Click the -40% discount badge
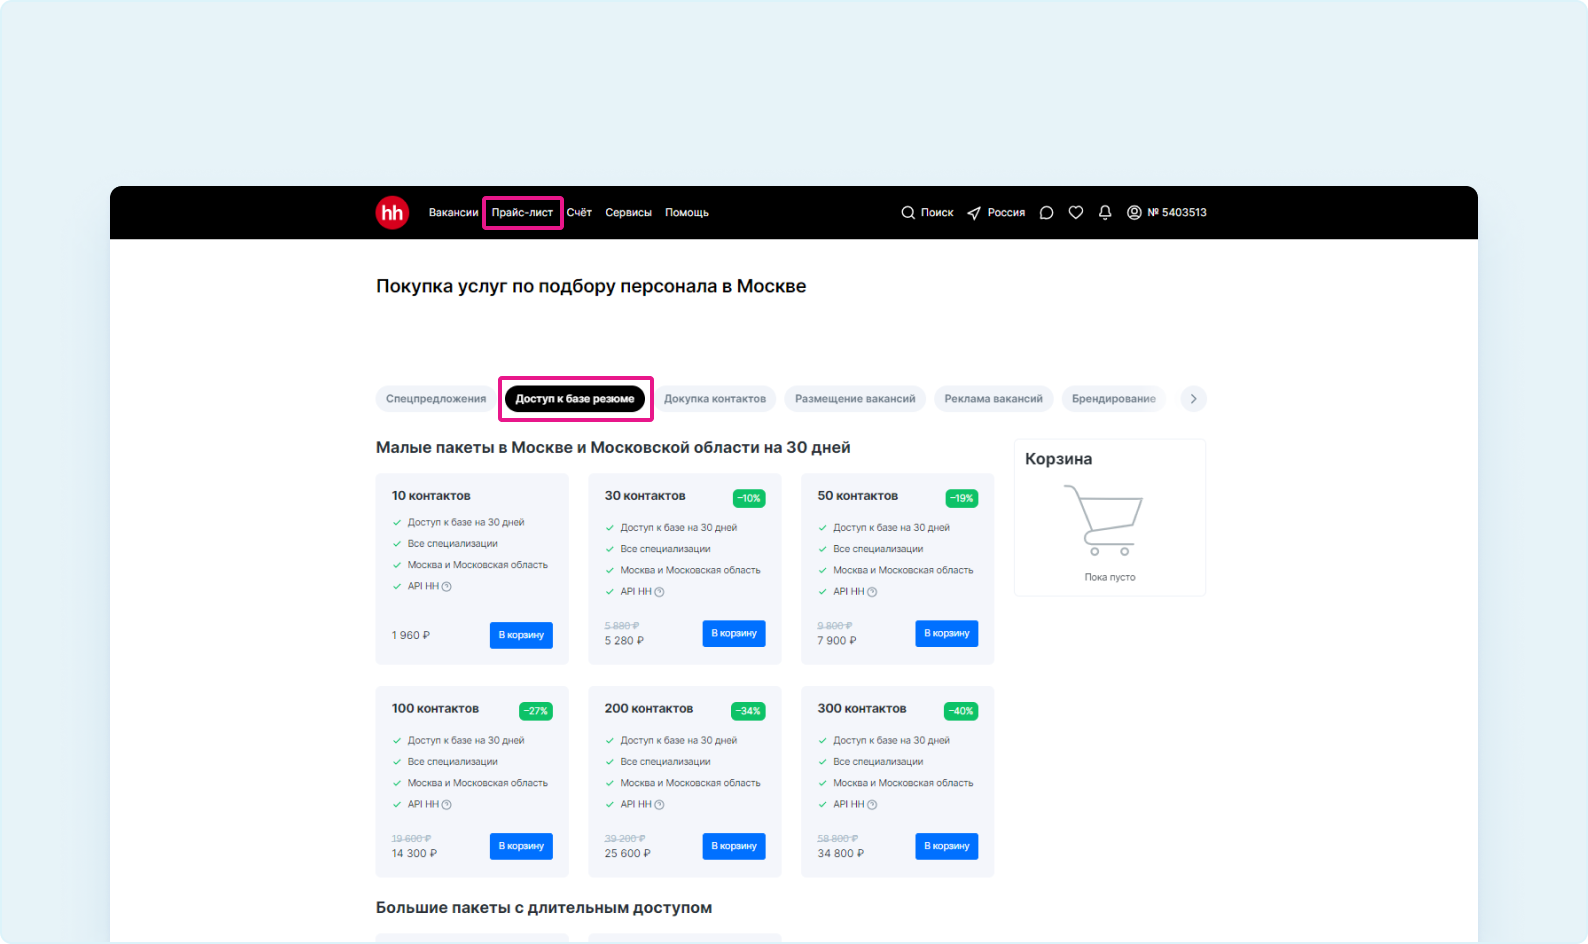1588x944 pixels. [x=962, y=711]
